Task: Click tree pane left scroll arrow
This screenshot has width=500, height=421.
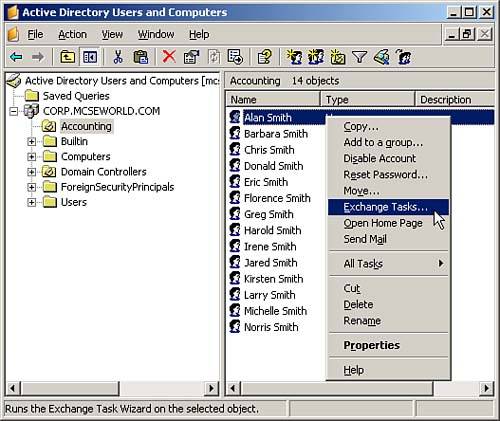Action: pyautogui.click(x=13, y=388)
